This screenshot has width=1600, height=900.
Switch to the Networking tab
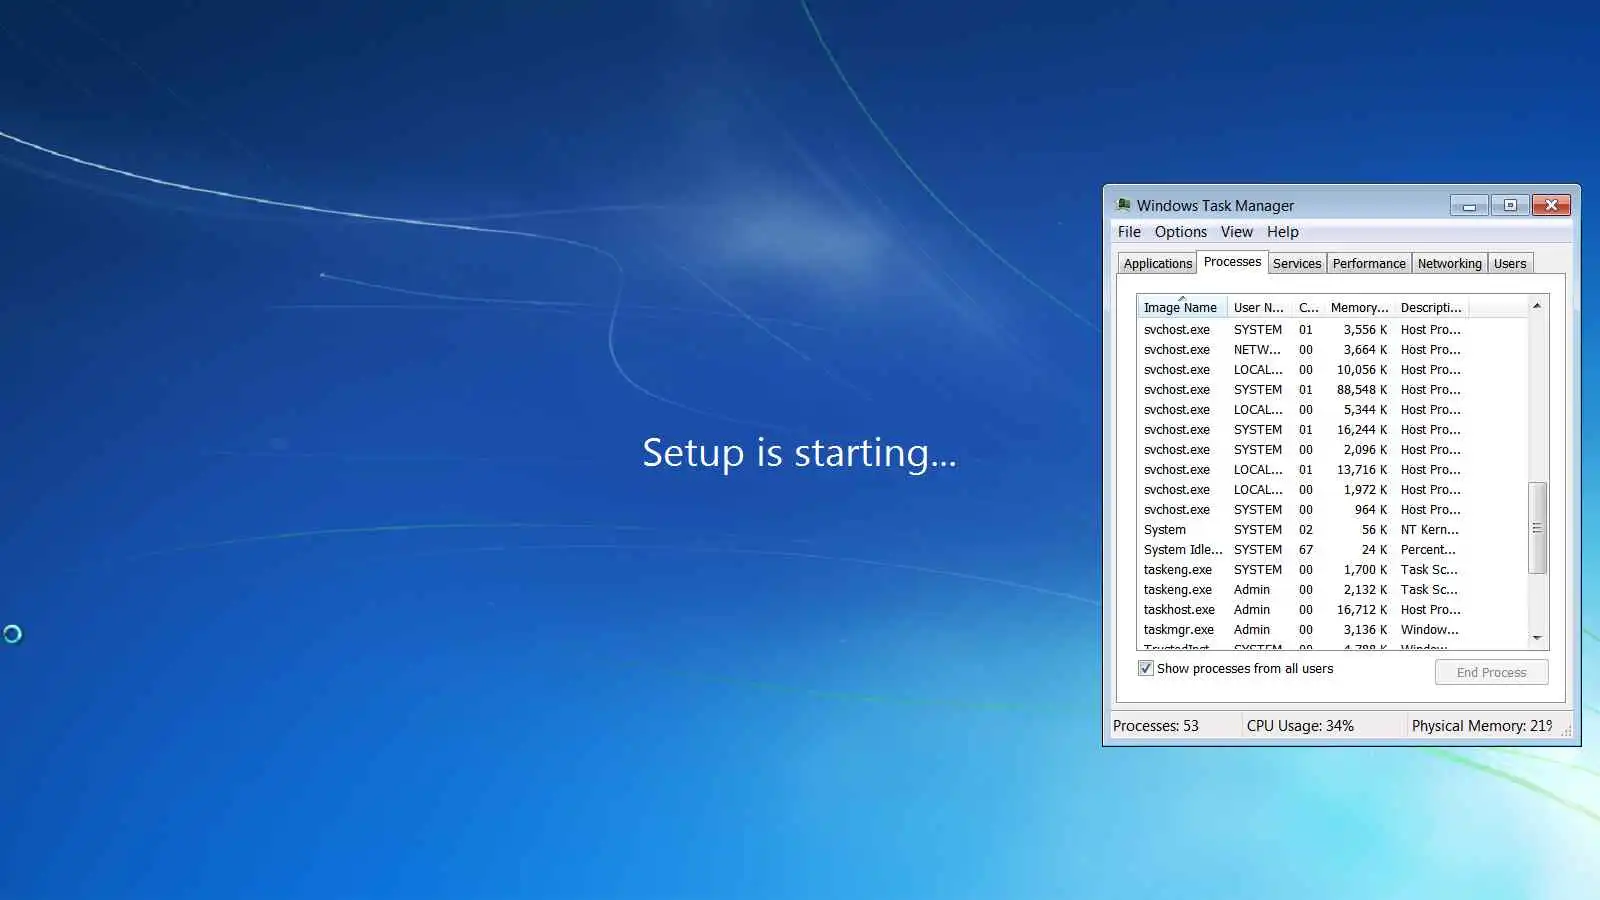1449,263
